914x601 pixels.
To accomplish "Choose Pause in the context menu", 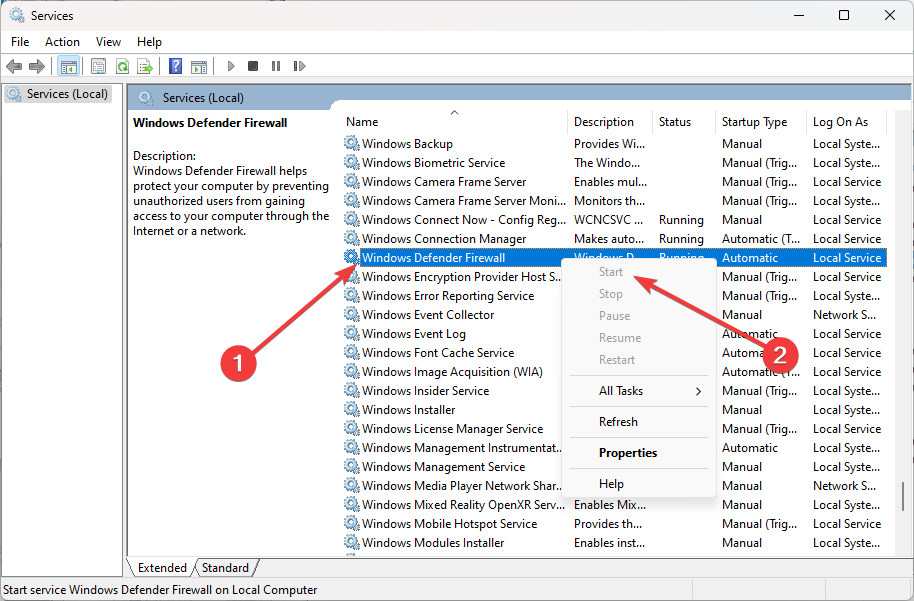I will click(614, 316).
